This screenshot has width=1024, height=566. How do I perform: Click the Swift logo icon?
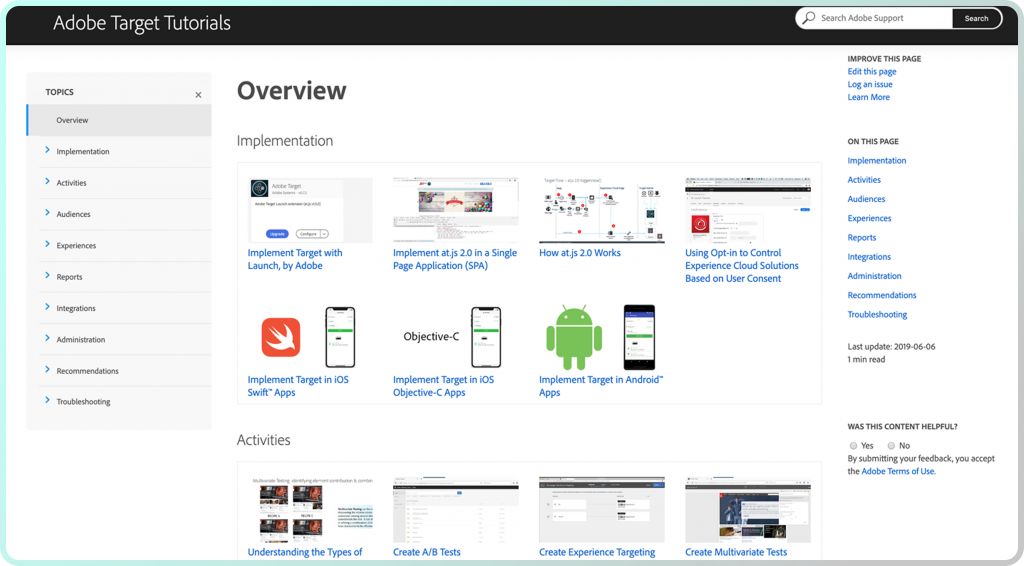coord(281,337)
